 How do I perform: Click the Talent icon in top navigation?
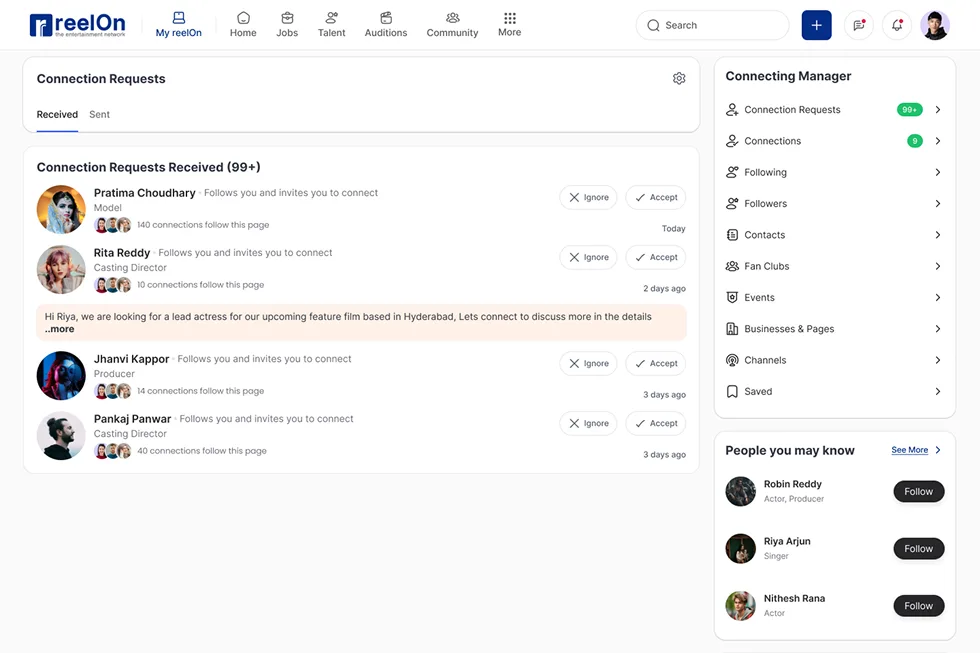[331, 18]
